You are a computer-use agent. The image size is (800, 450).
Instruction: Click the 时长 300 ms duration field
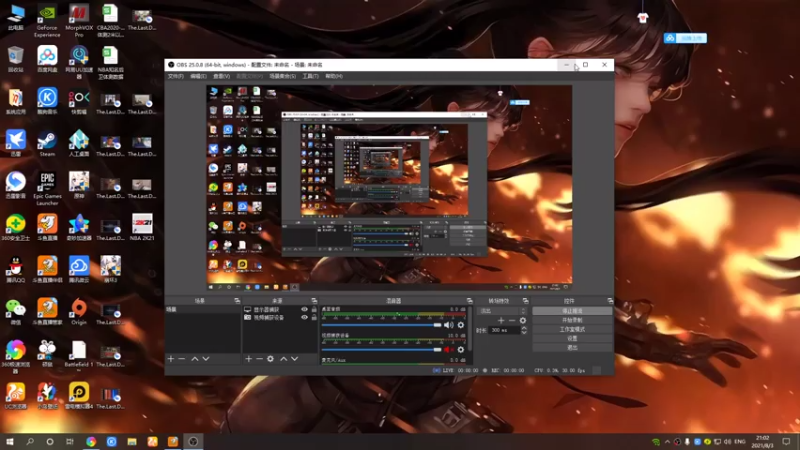[x=504, y=330]
